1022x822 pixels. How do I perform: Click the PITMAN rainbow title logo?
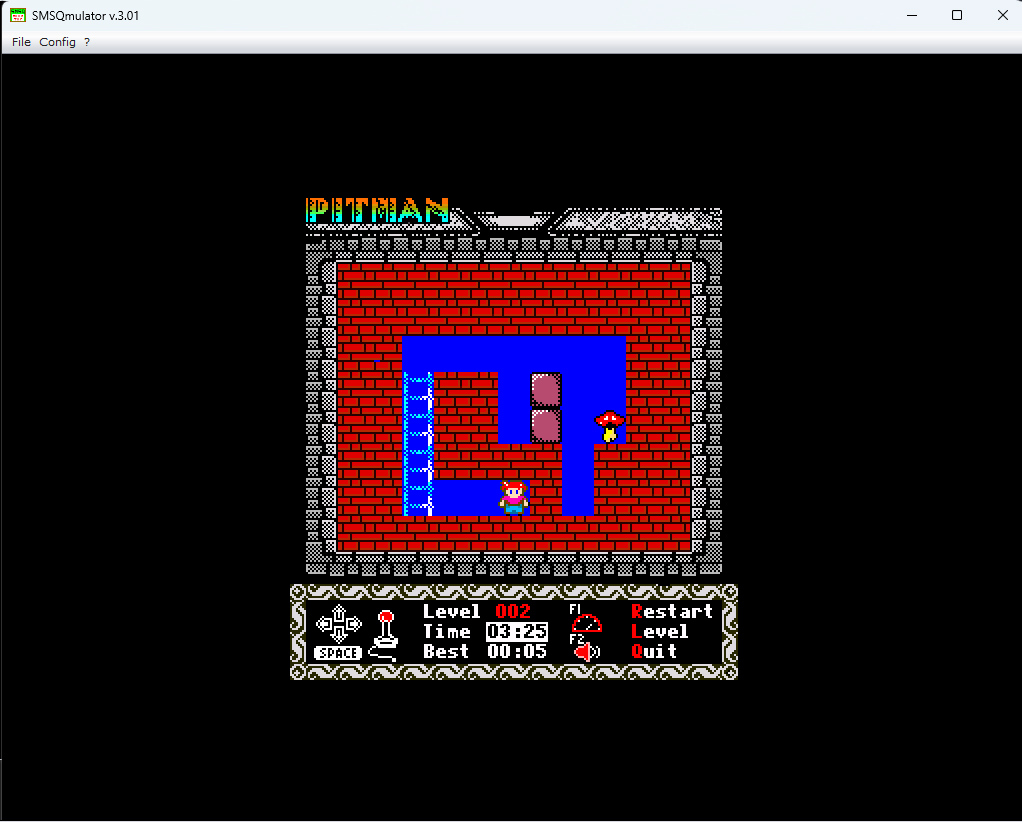click(x=378, y=211)
